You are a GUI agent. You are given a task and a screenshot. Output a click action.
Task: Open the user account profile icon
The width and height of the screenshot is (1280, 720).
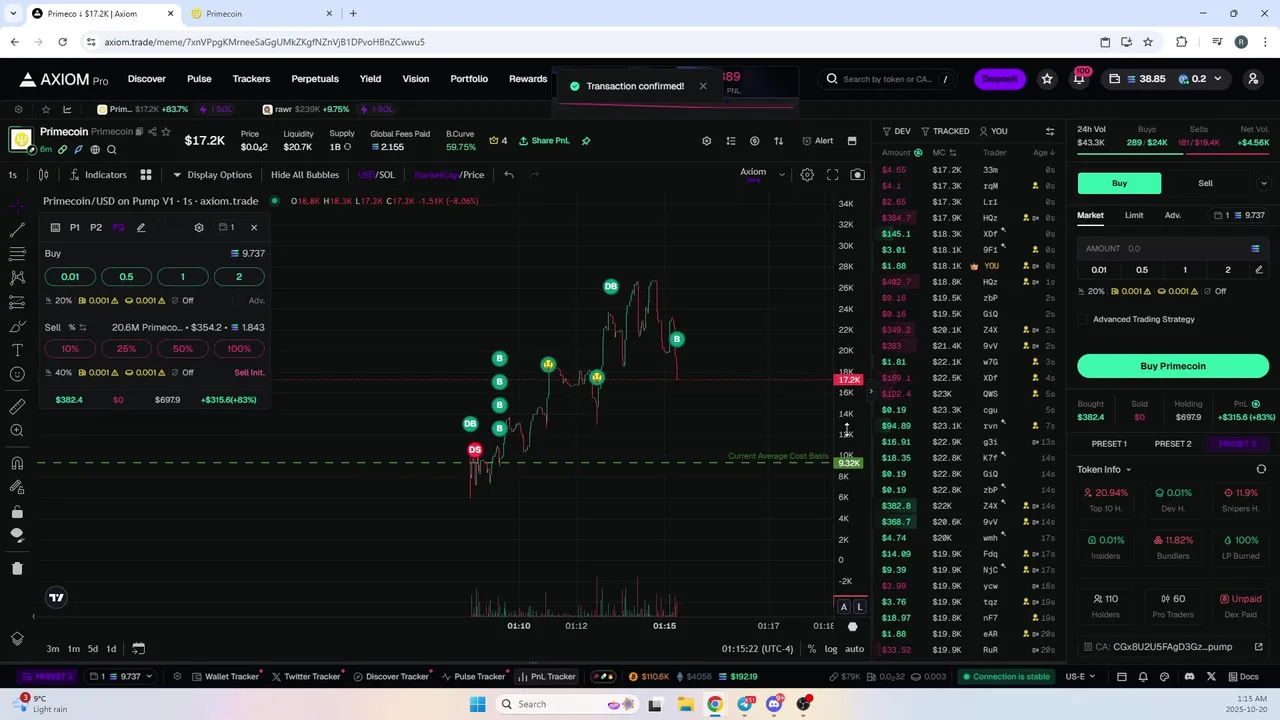(1253, 79)
